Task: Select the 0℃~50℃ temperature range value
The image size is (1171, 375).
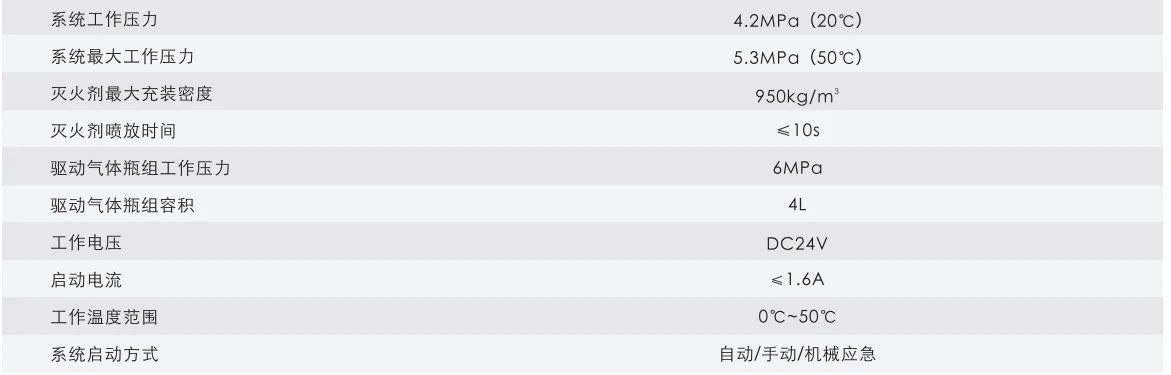Action: [797, 317]
